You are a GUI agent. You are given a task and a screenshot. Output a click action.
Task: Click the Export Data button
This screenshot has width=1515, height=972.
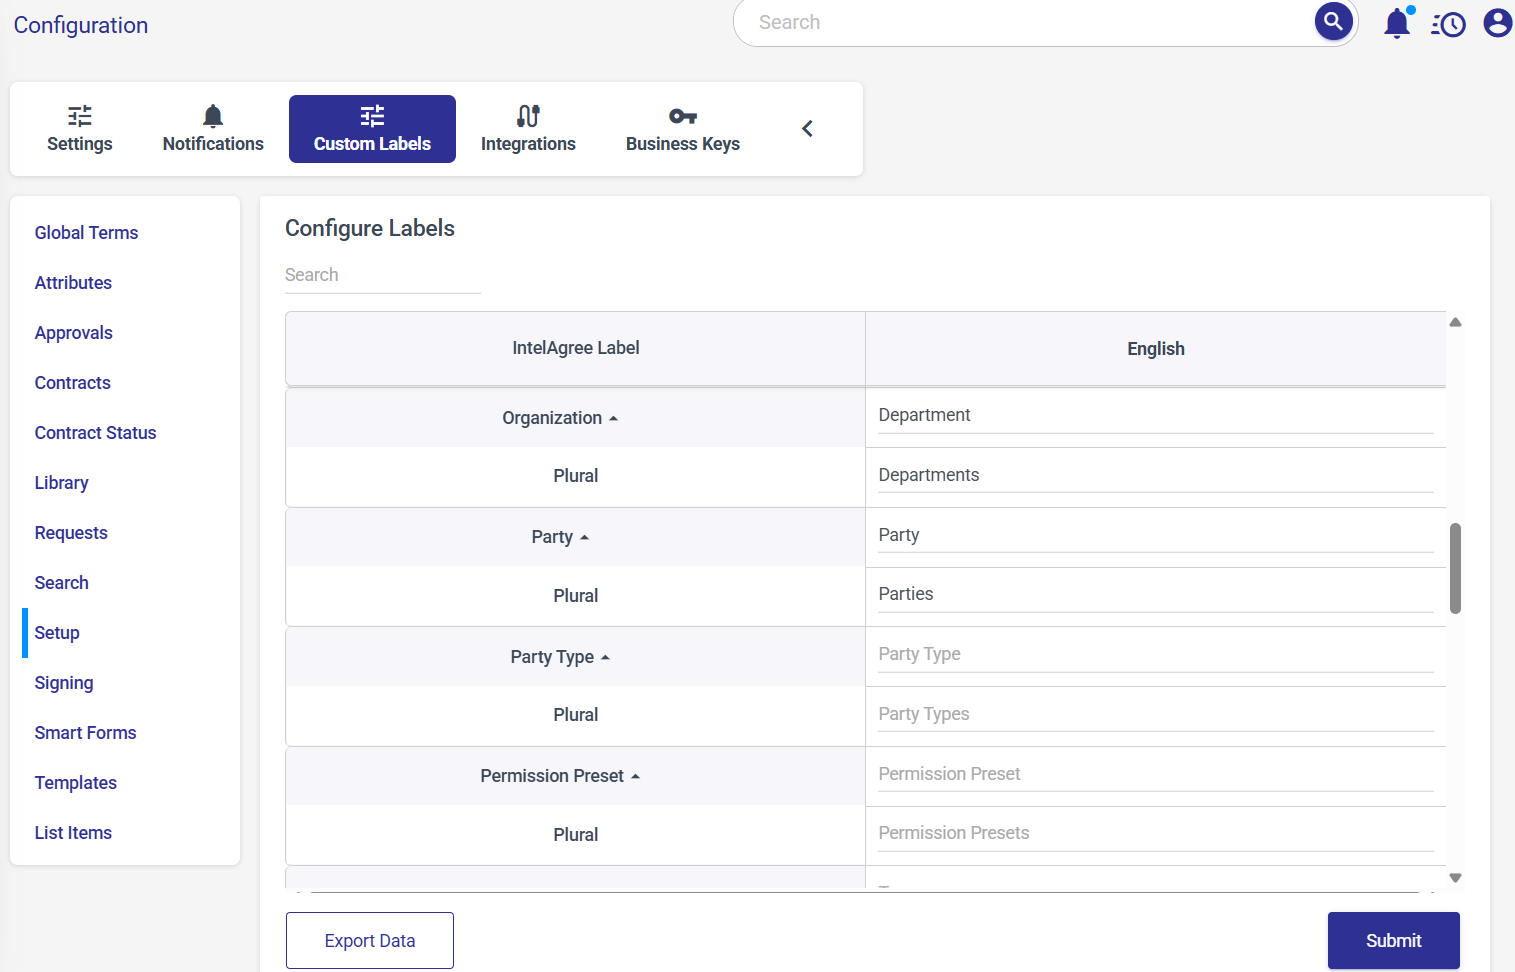tap(369, 940)
